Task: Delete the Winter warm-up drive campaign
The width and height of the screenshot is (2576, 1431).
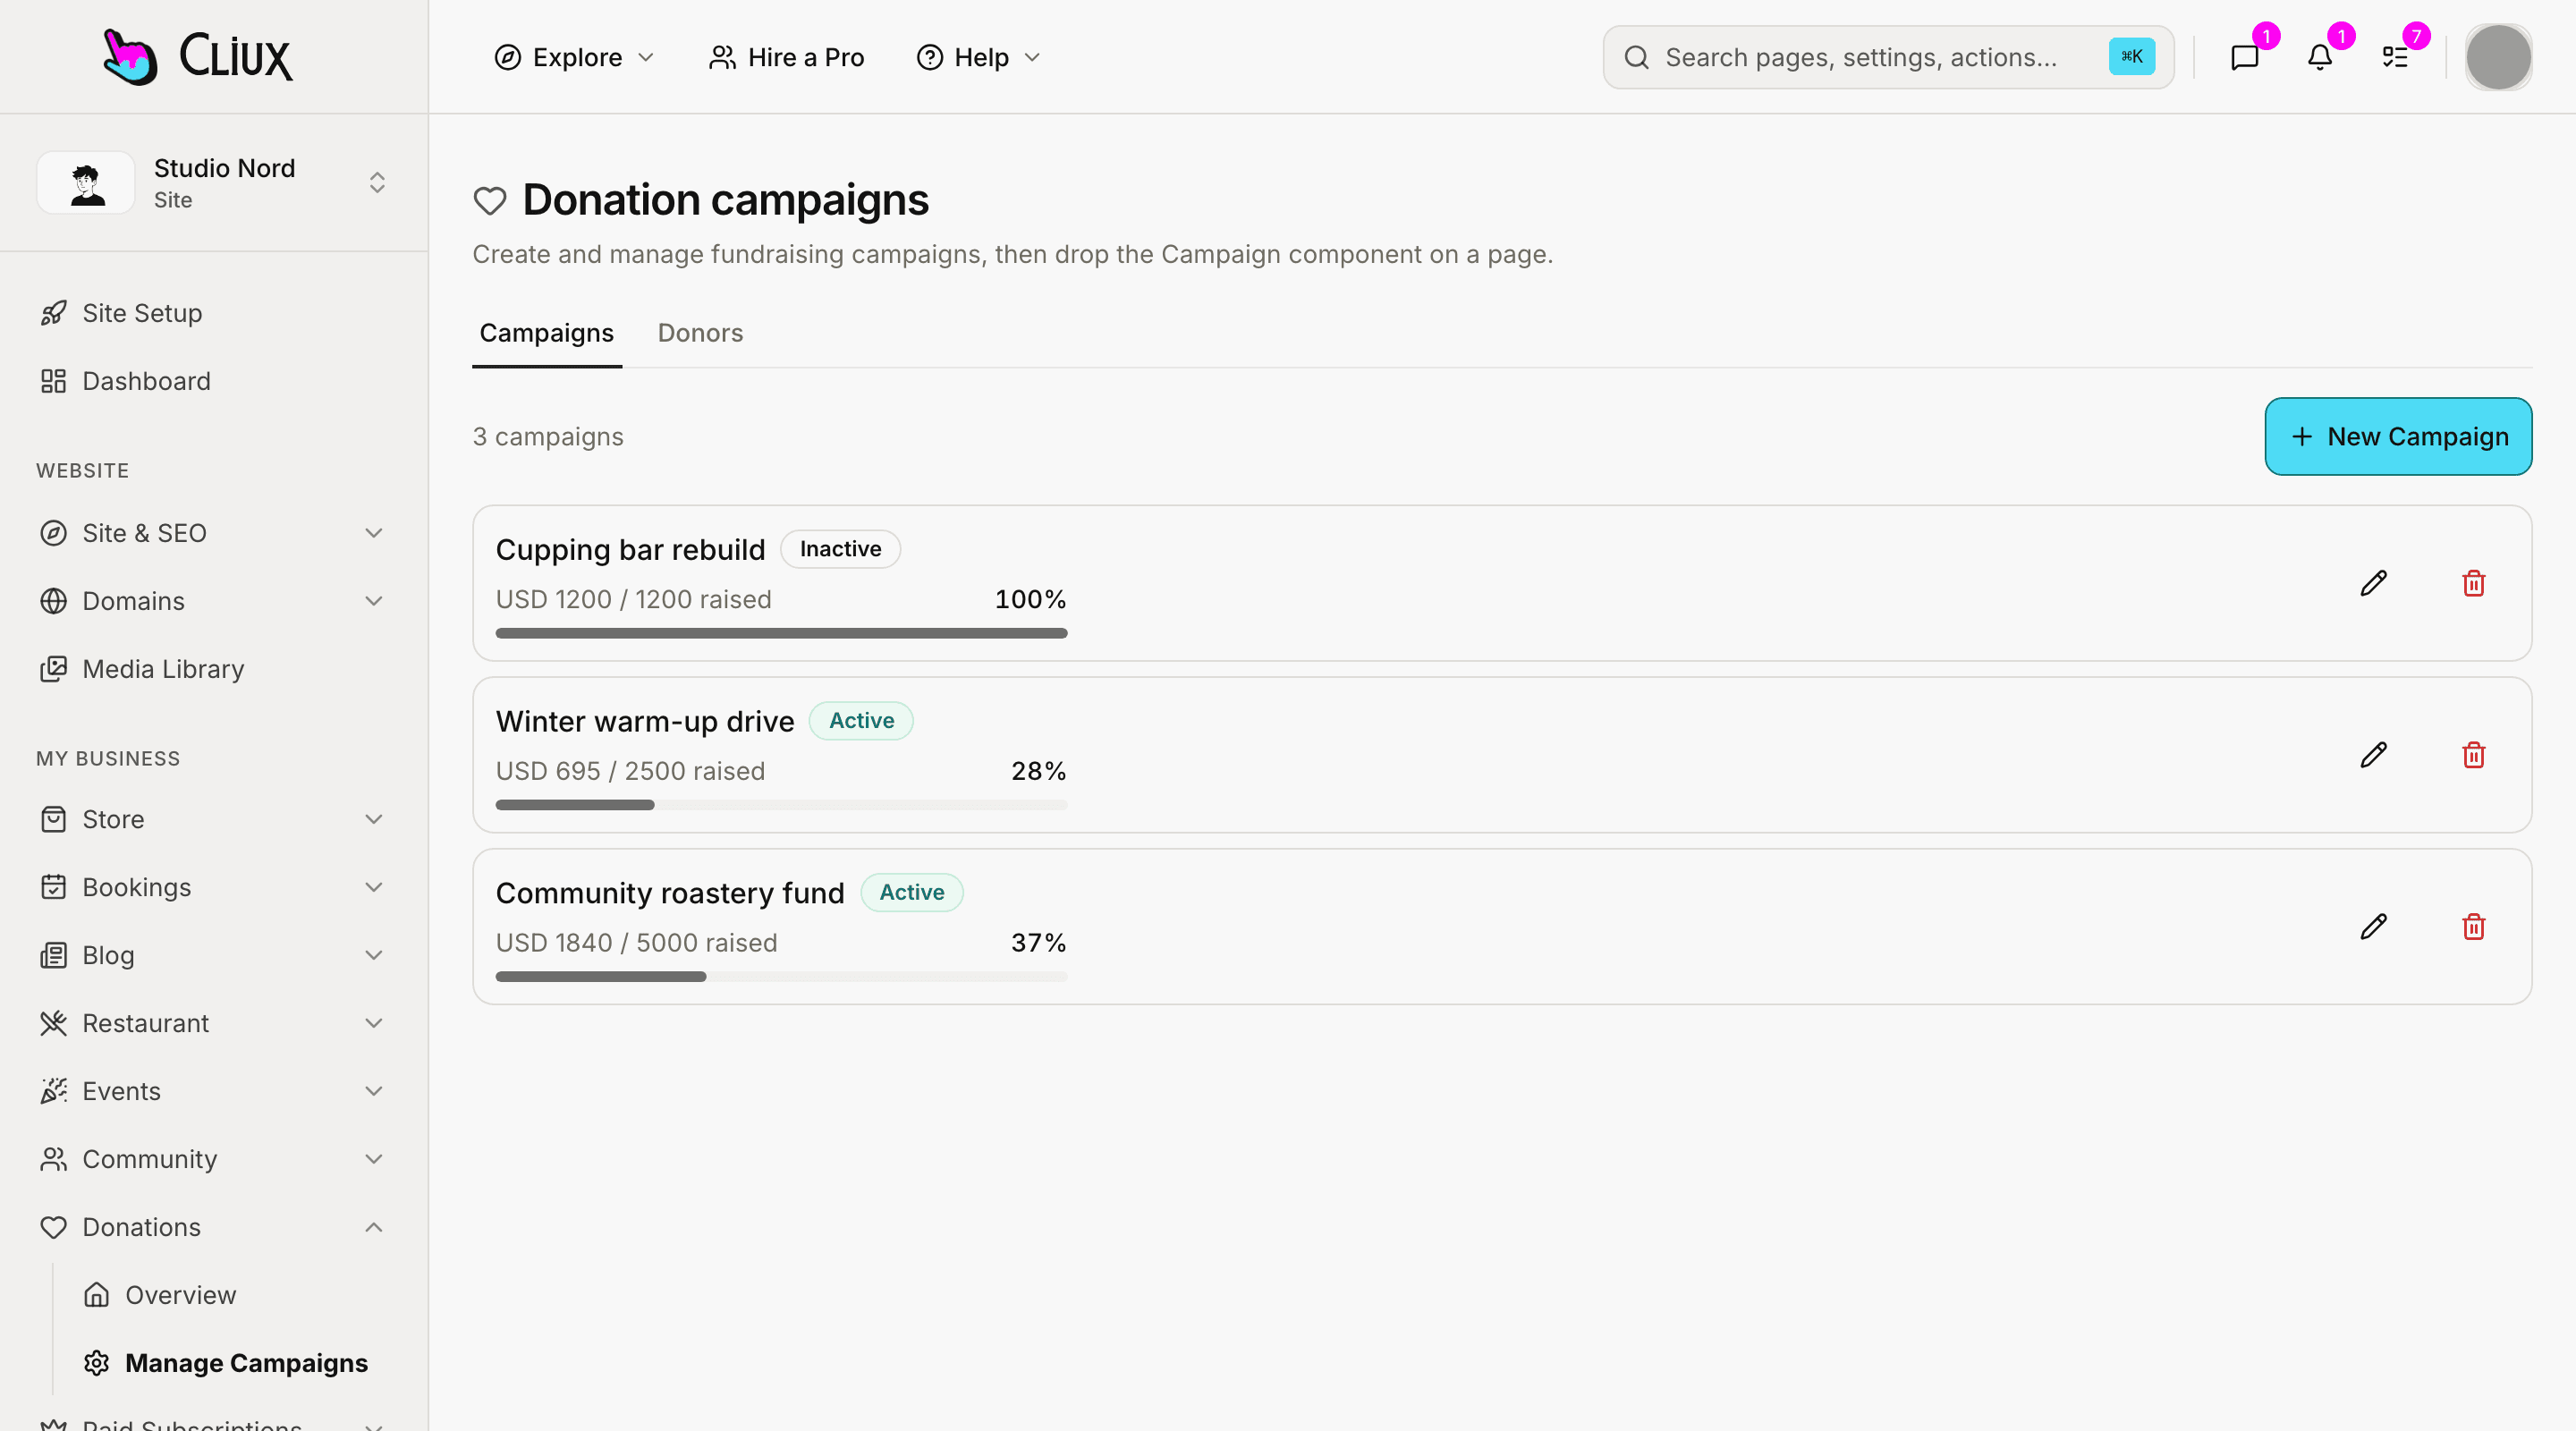Action: click(x=2473, y=755)
